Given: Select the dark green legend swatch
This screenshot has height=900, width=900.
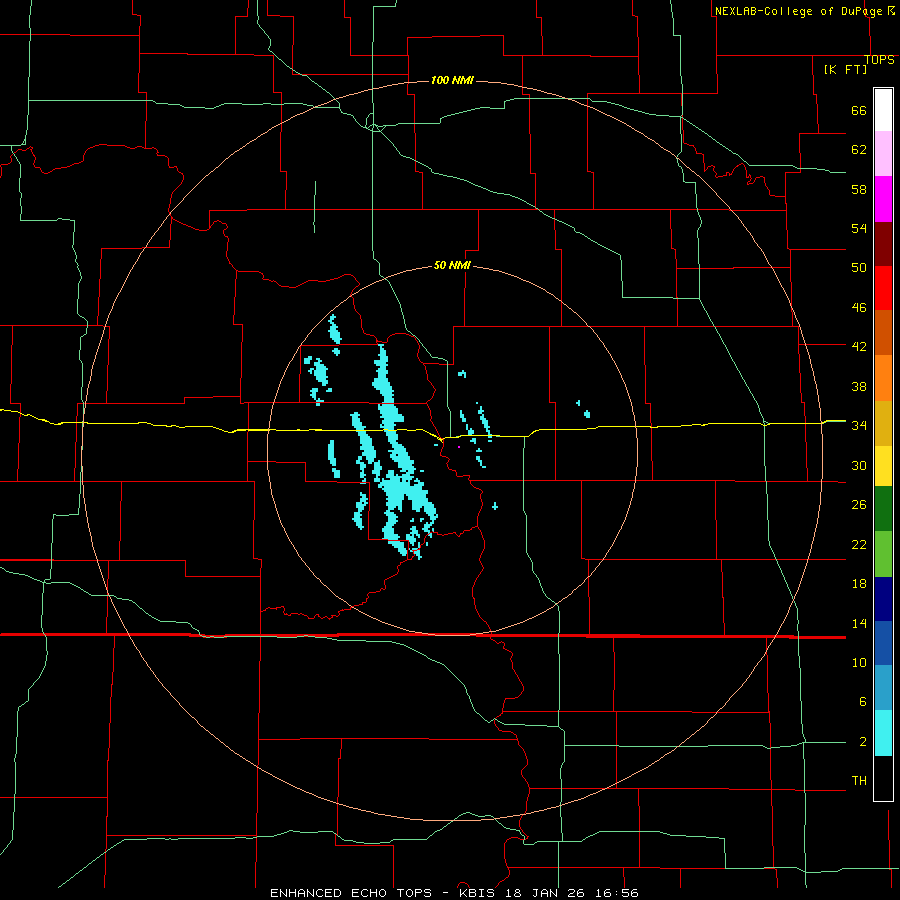Looking at the screenshot, I should [x=883, y=509].
